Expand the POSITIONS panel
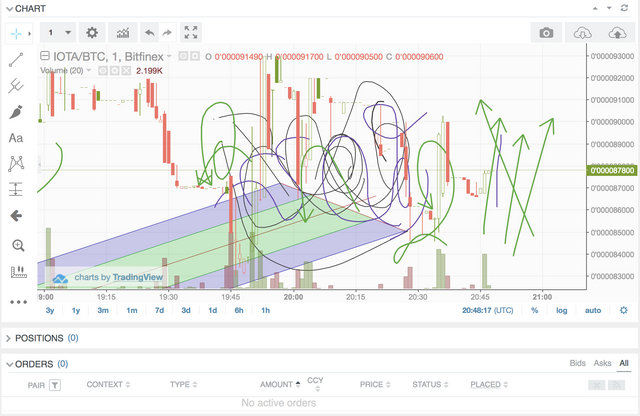The image size is (640, 416). click(x=8, y=338)
